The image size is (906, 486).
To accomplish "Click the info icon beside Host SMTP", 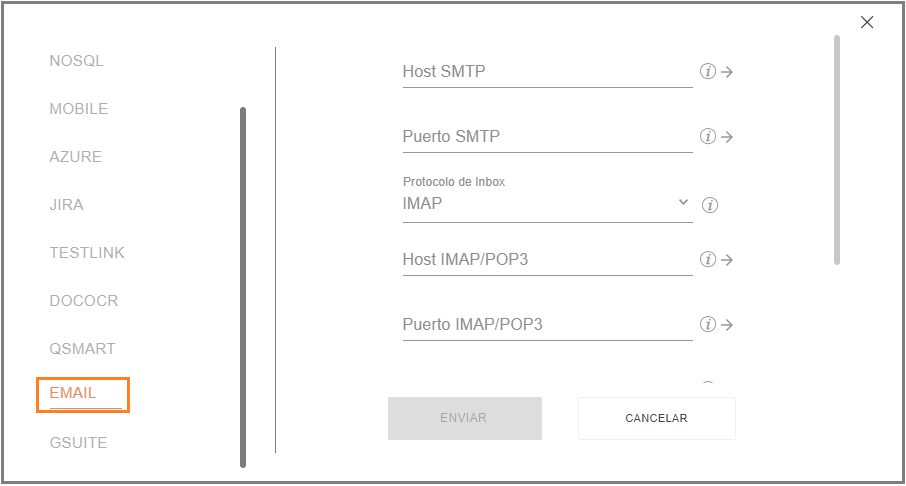I will coord(708,71).
